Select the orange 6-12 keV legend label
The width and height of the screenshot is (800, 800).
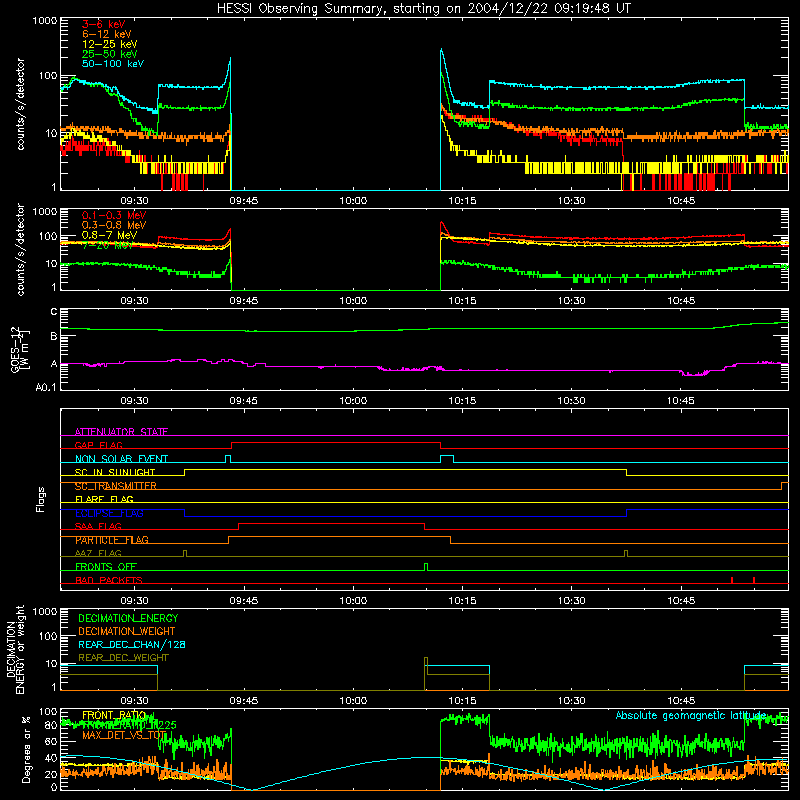[107, 34]
